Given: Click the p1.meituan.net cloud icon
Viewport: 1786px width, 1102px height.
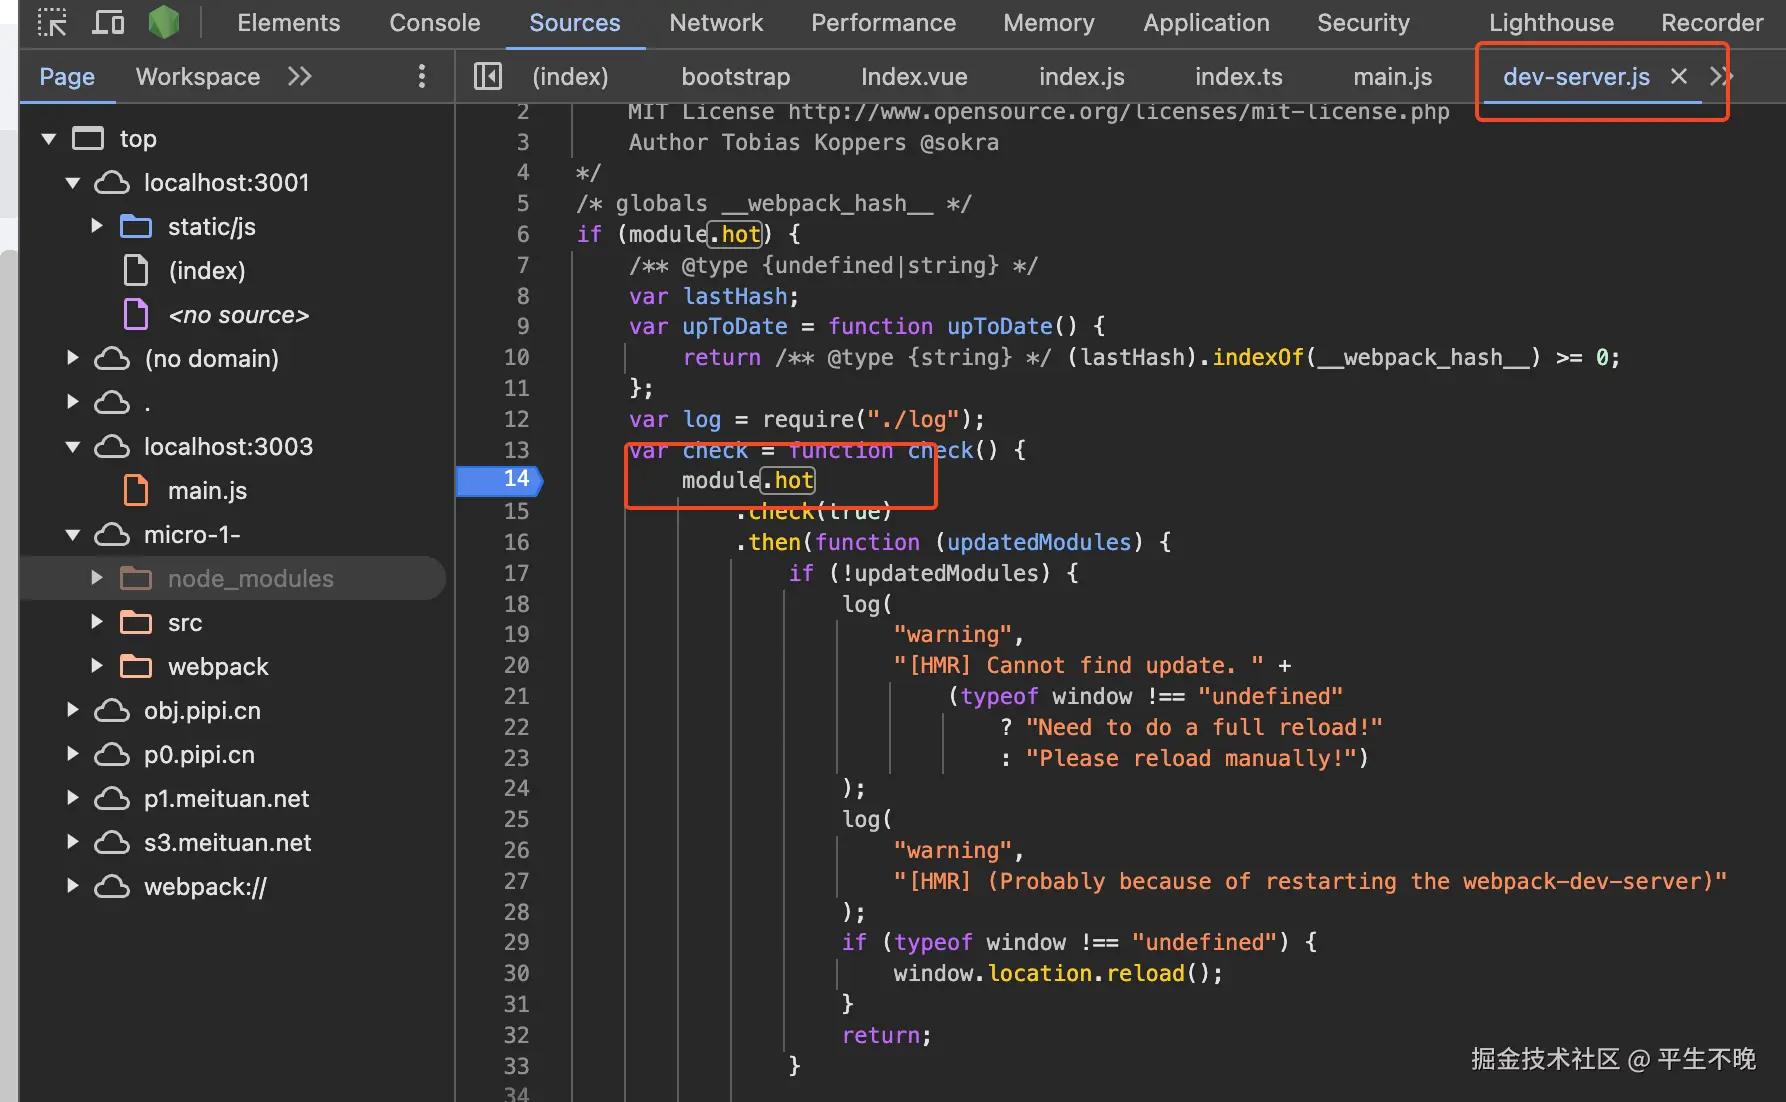Looking at the screenshot, I should click(112, 799).
